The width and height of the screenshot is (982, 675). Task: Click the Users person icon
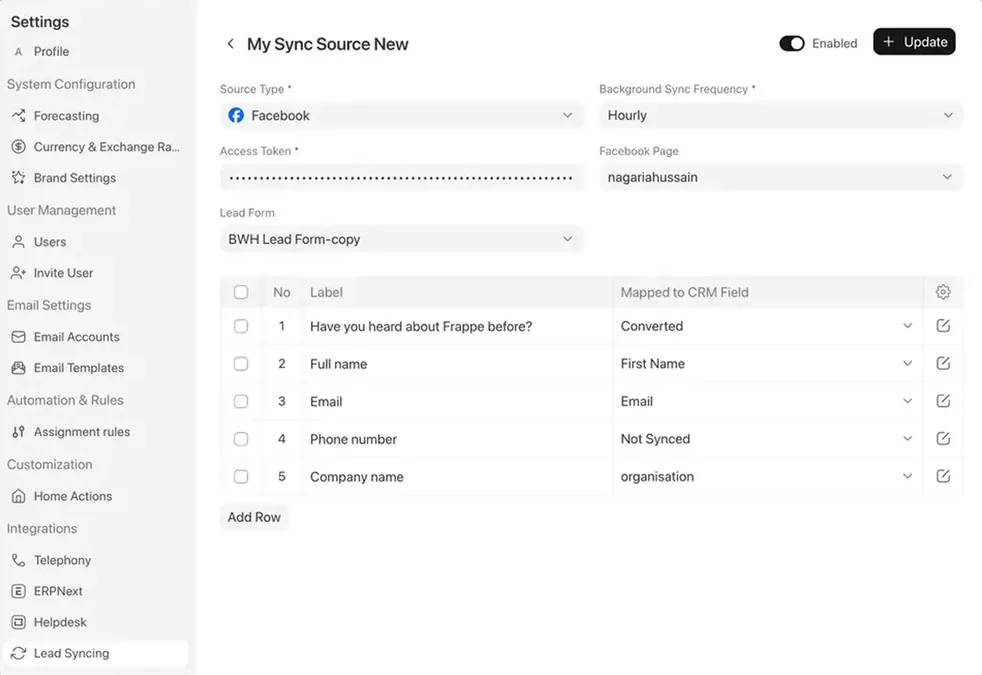(x=18, y=242)
